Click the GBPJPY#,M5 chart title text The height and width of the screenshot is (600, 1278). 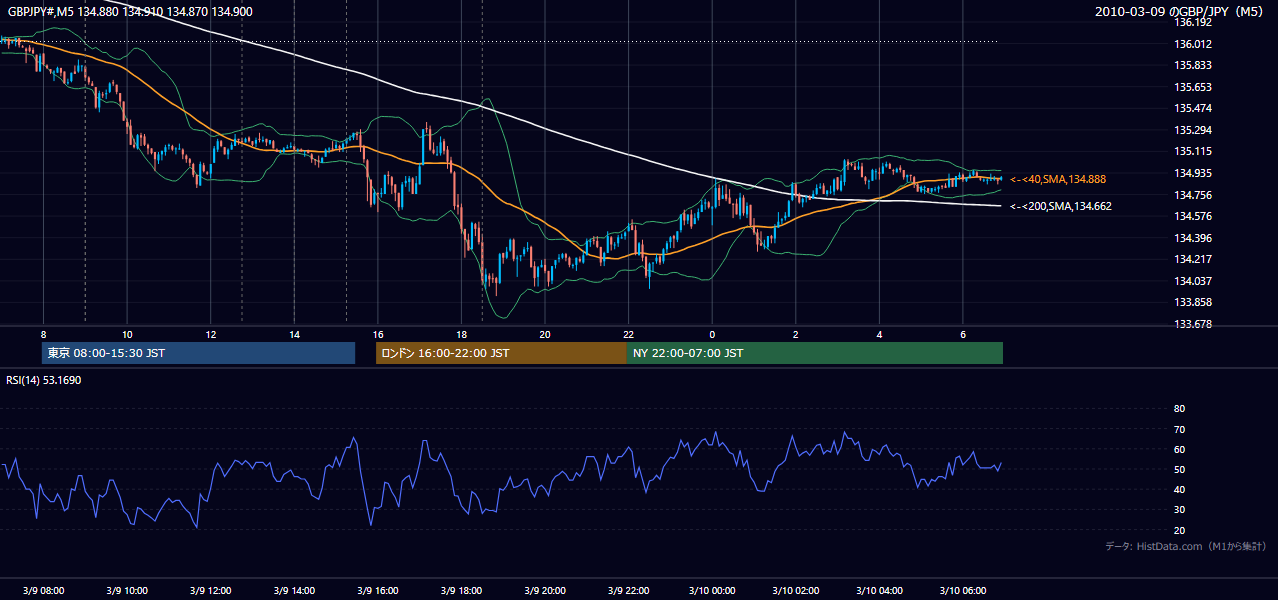click(x=130, y=11)
